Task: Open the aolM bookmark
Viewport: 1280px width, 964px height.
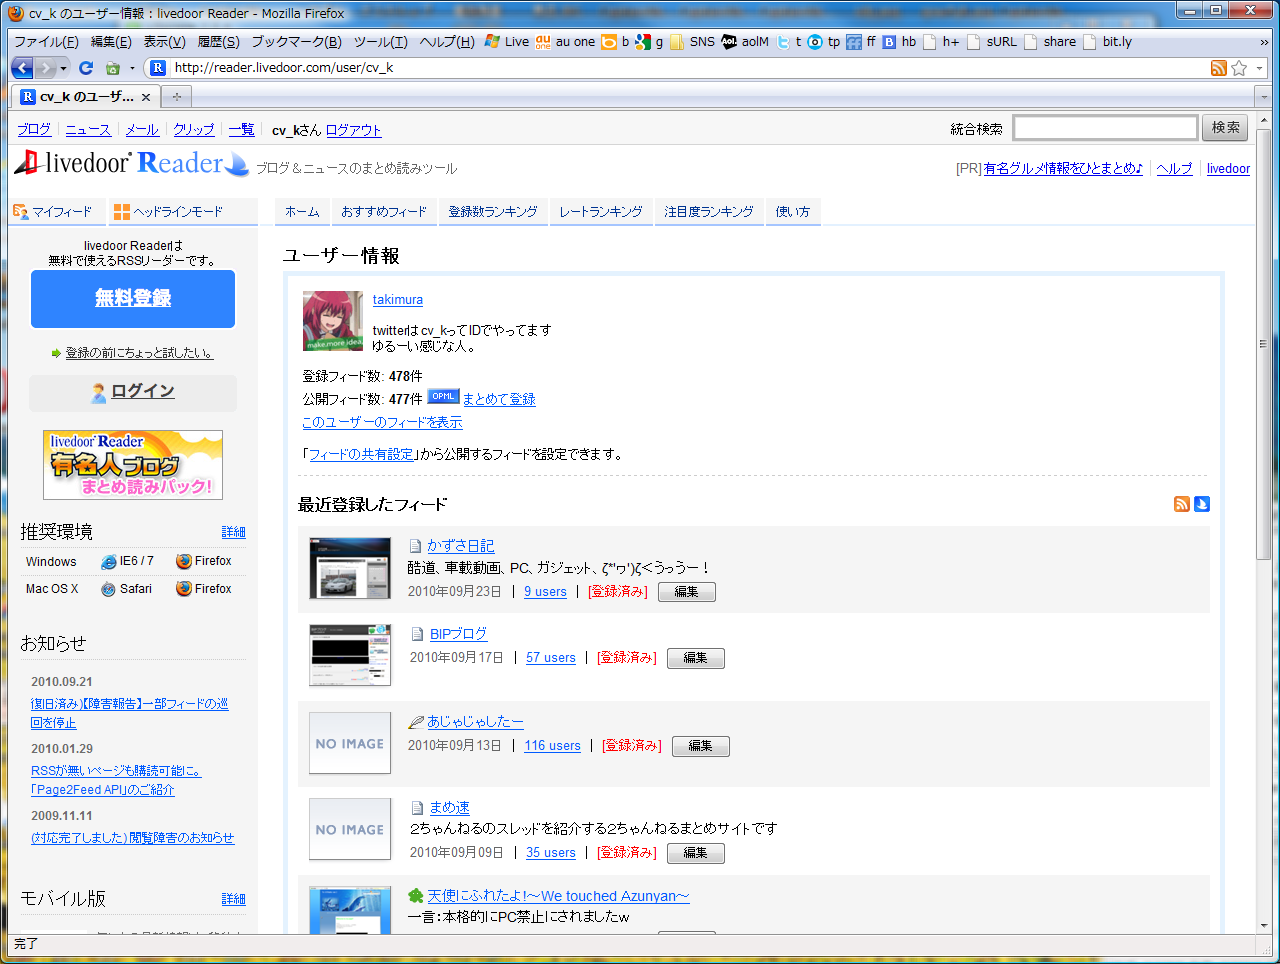Action: click(x=745, y=42)
